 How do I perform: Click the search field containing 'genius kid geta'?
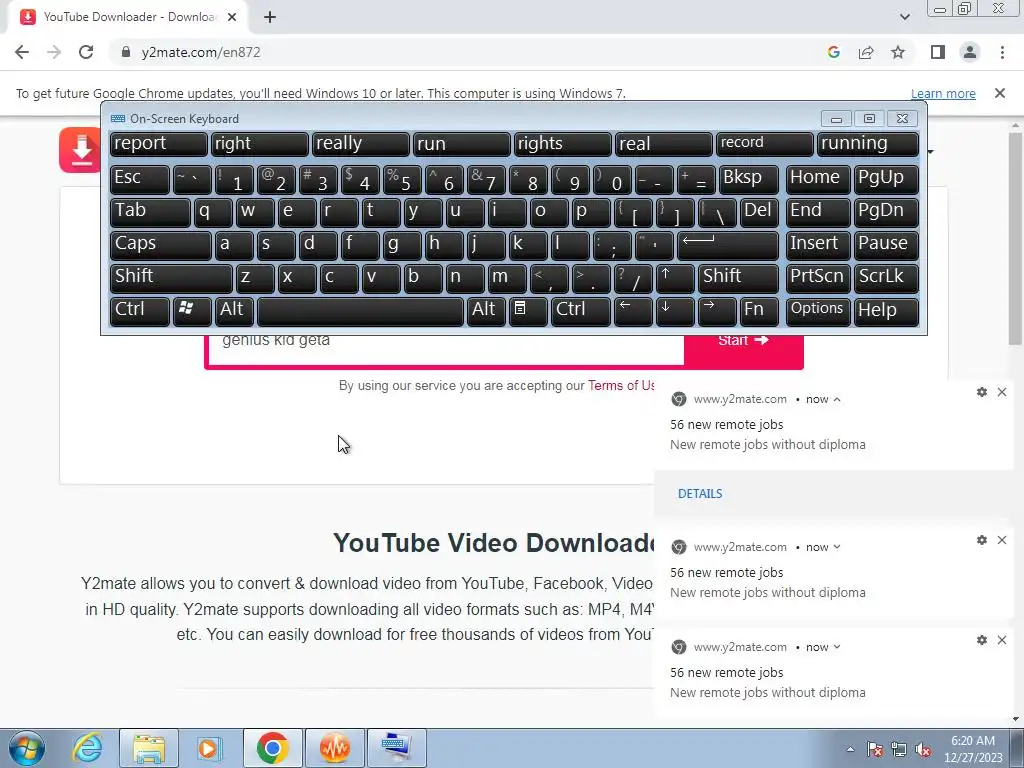446,349
